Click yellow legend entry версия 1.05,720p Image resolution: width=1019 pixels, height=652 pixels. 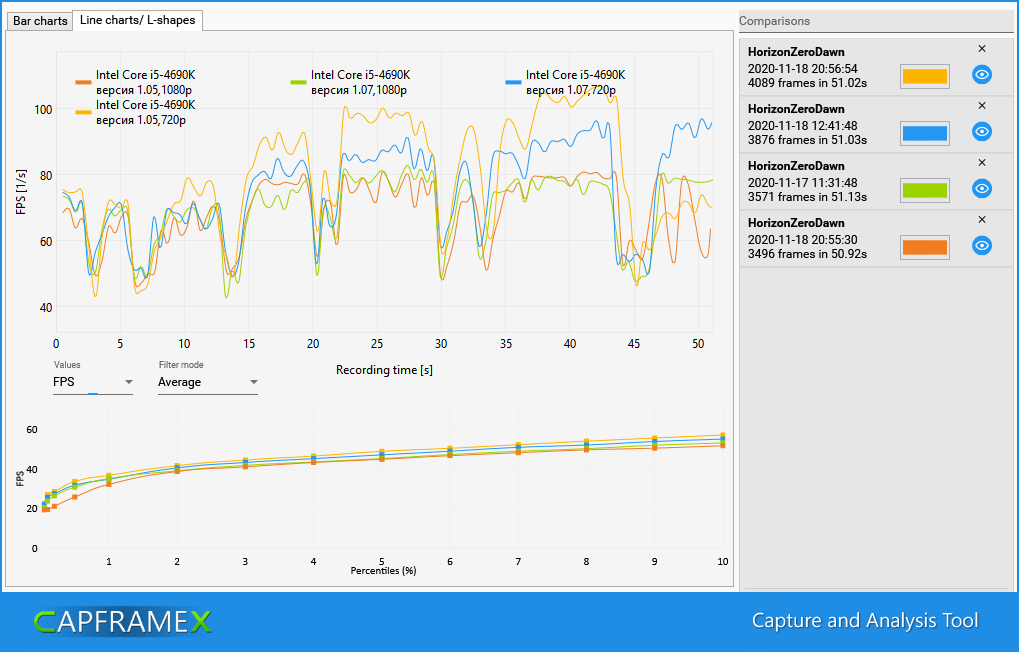pyautogui.click(x=135, y=112)
